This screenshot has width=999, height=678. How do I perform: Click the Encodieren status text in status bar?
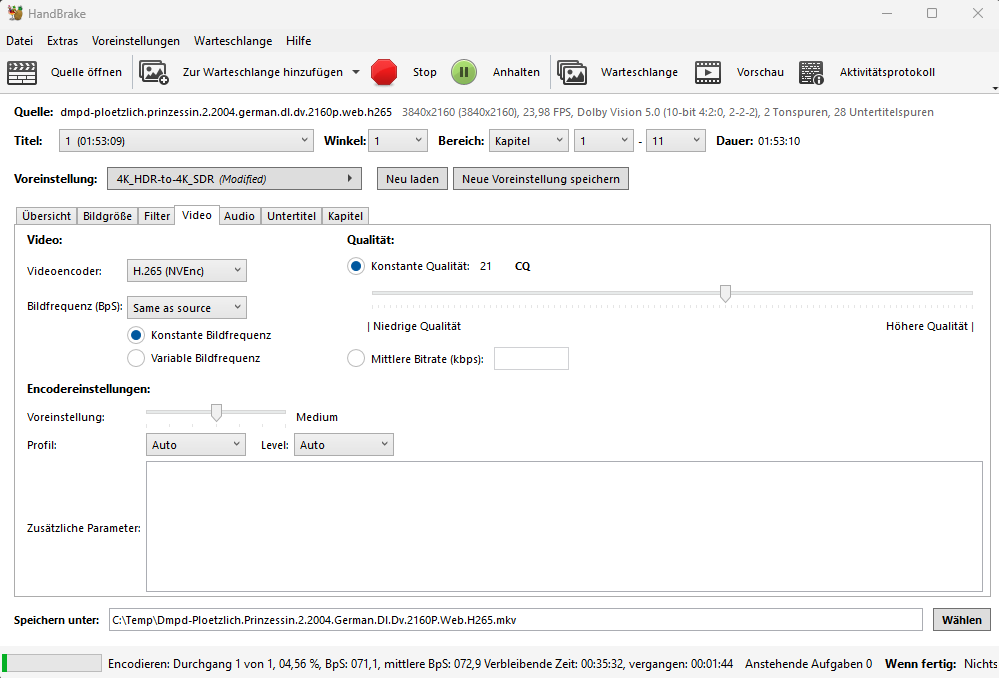point(420,663)
